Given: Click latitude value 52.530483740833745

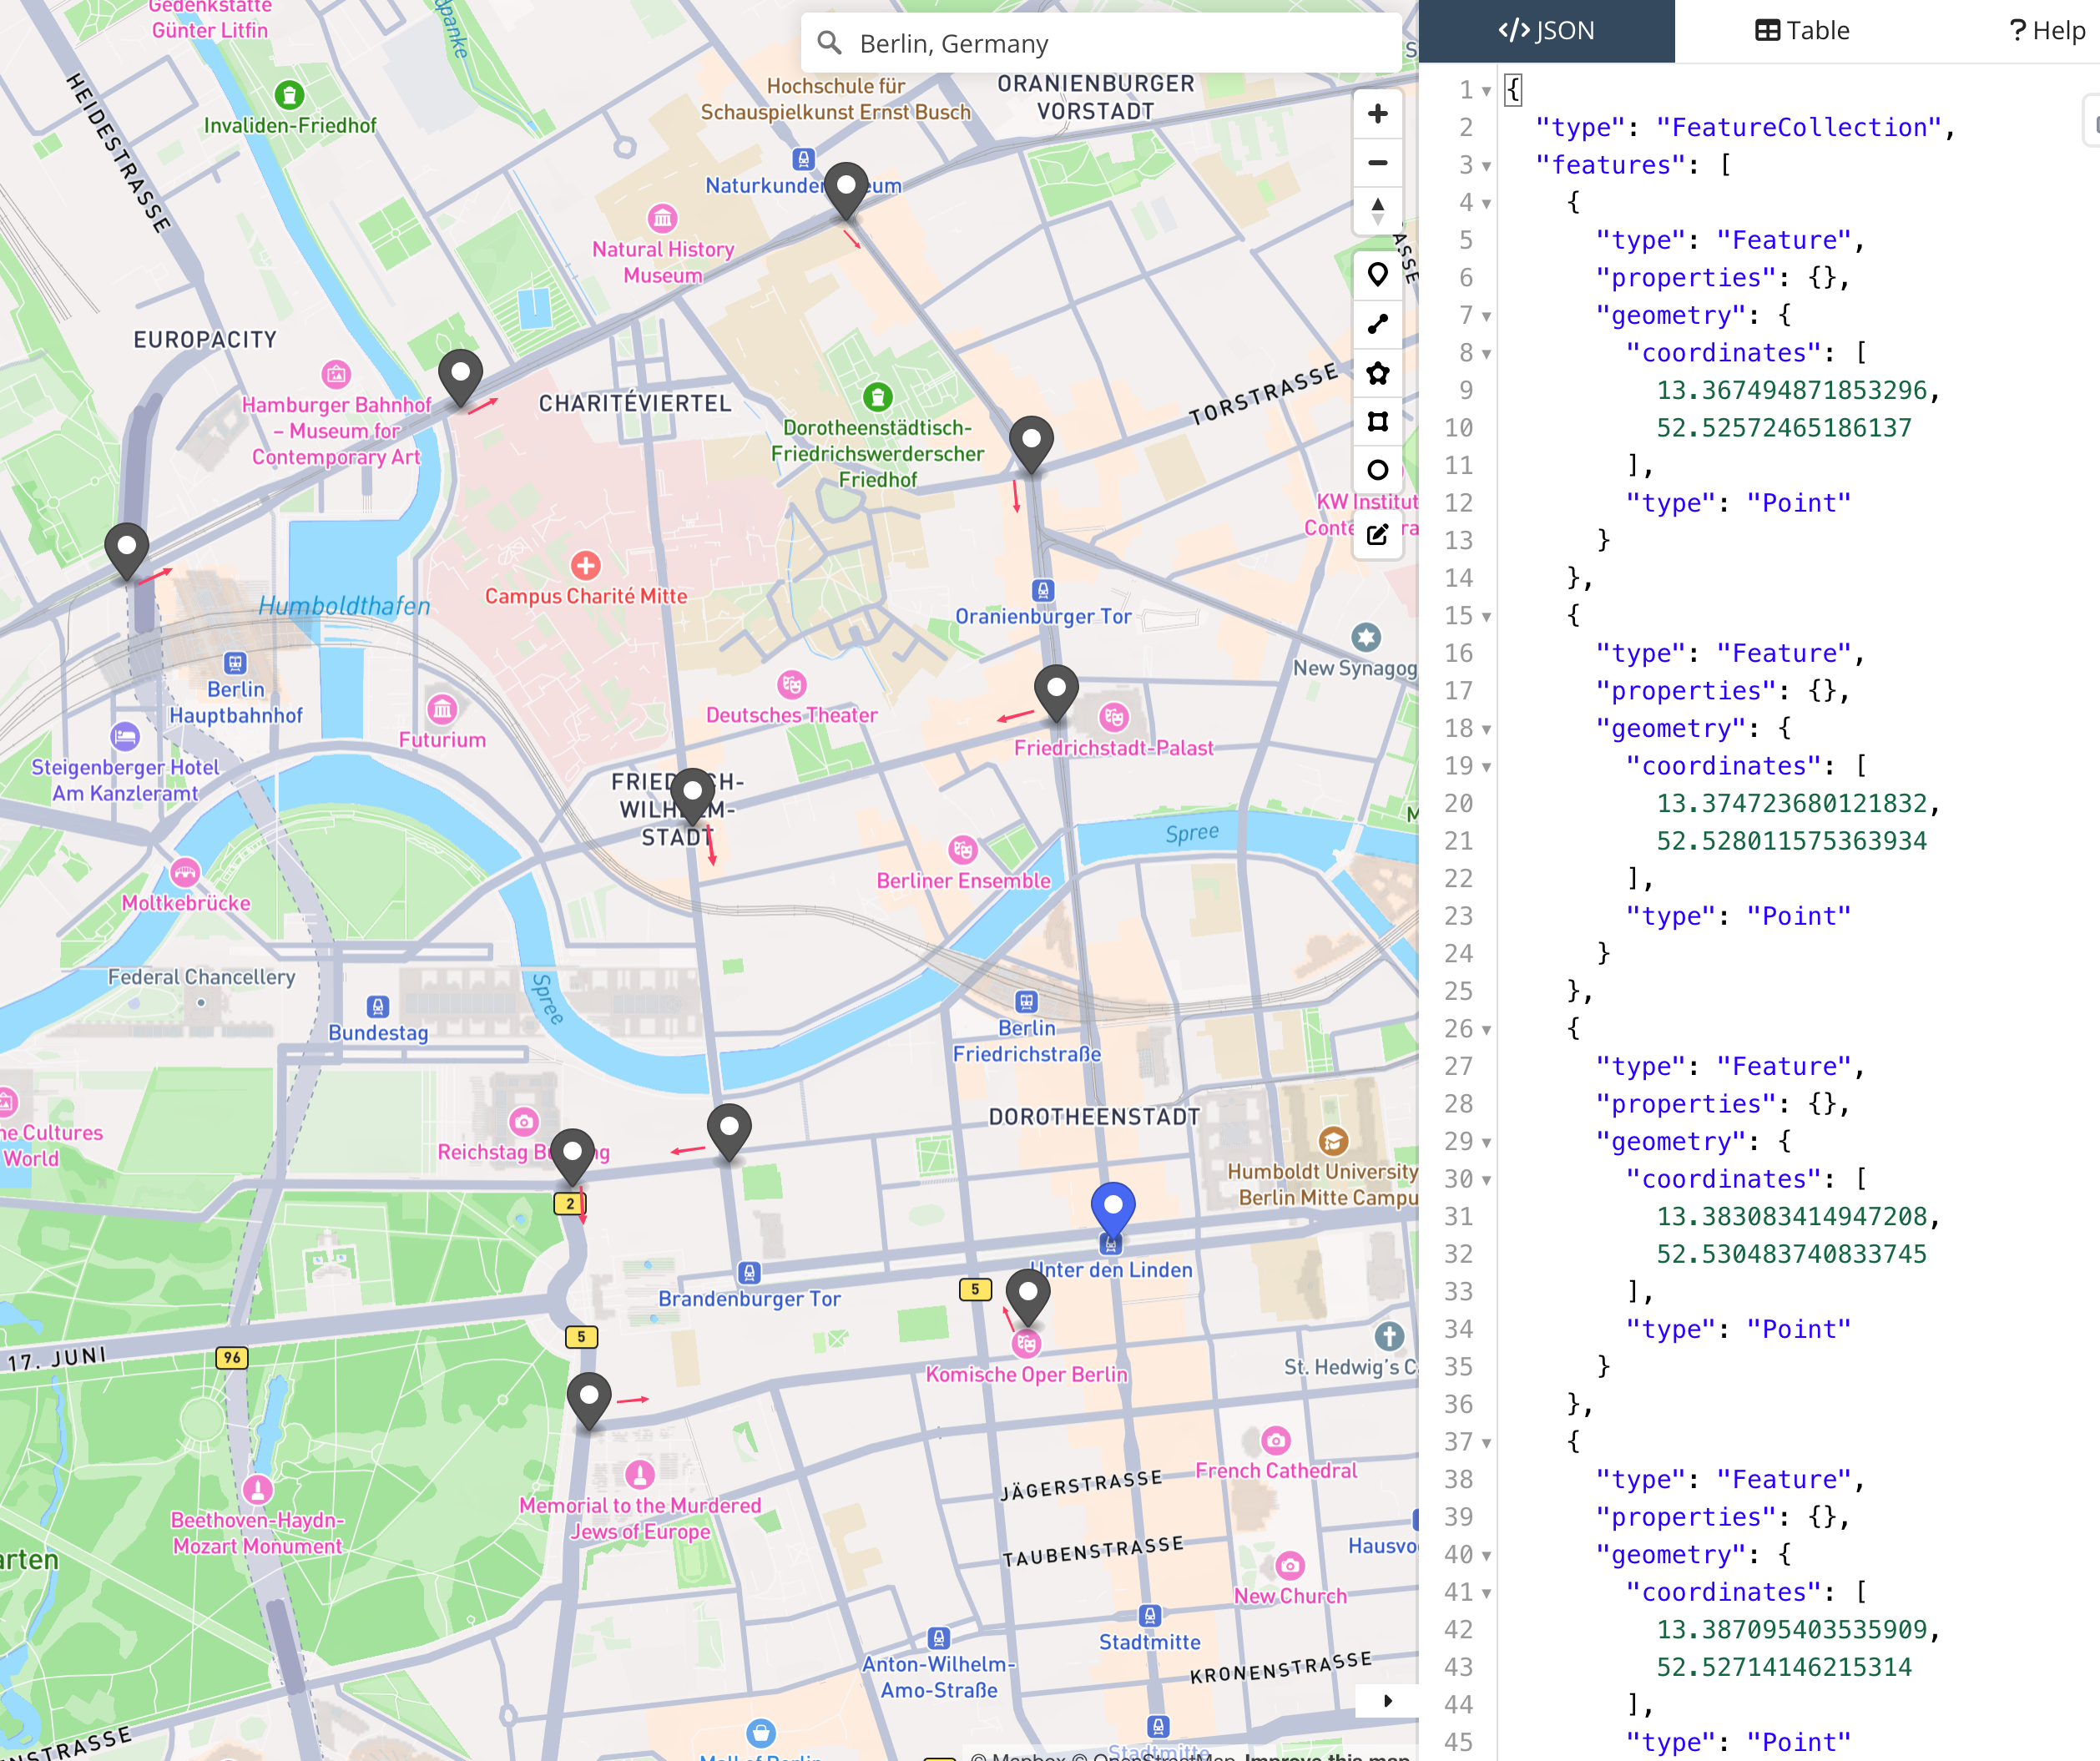Looking at the screenshot, I should pos(1791,1254).
